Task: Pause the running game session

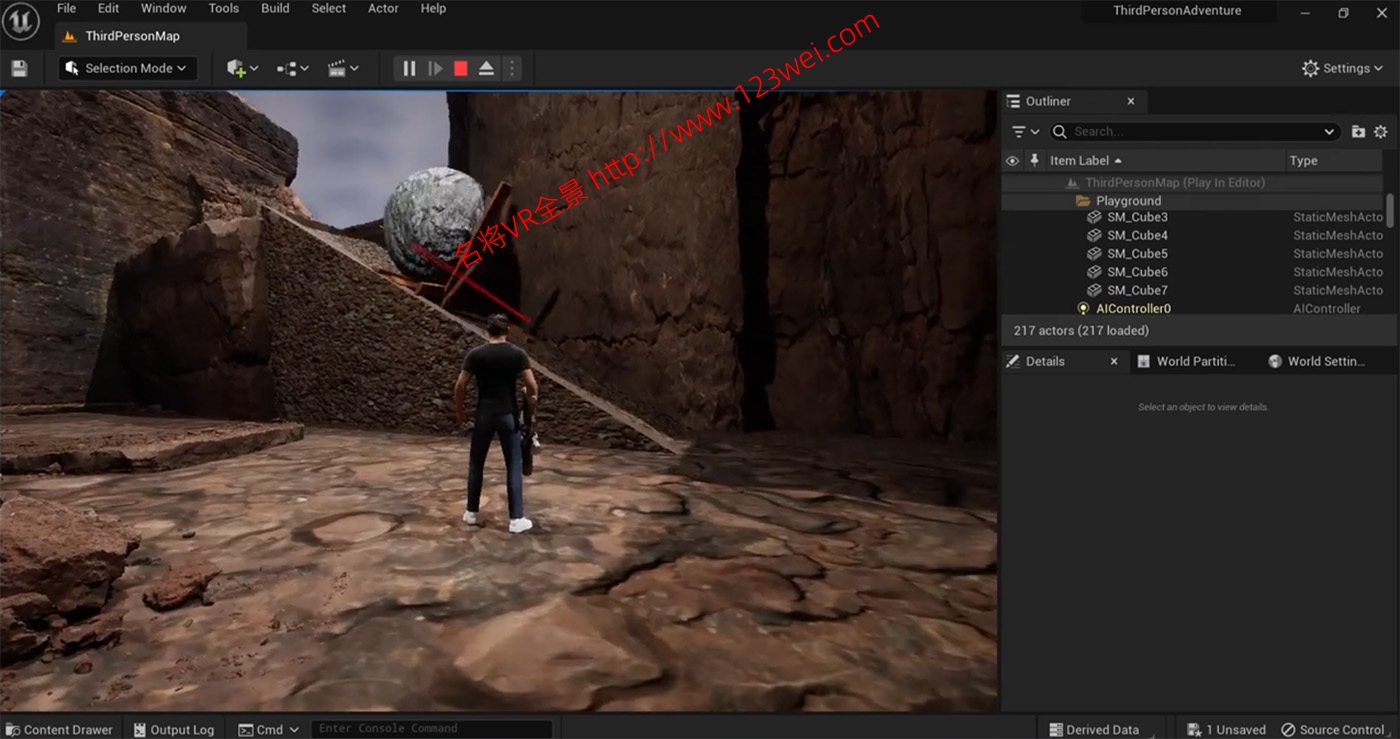Action: point(409,68)
